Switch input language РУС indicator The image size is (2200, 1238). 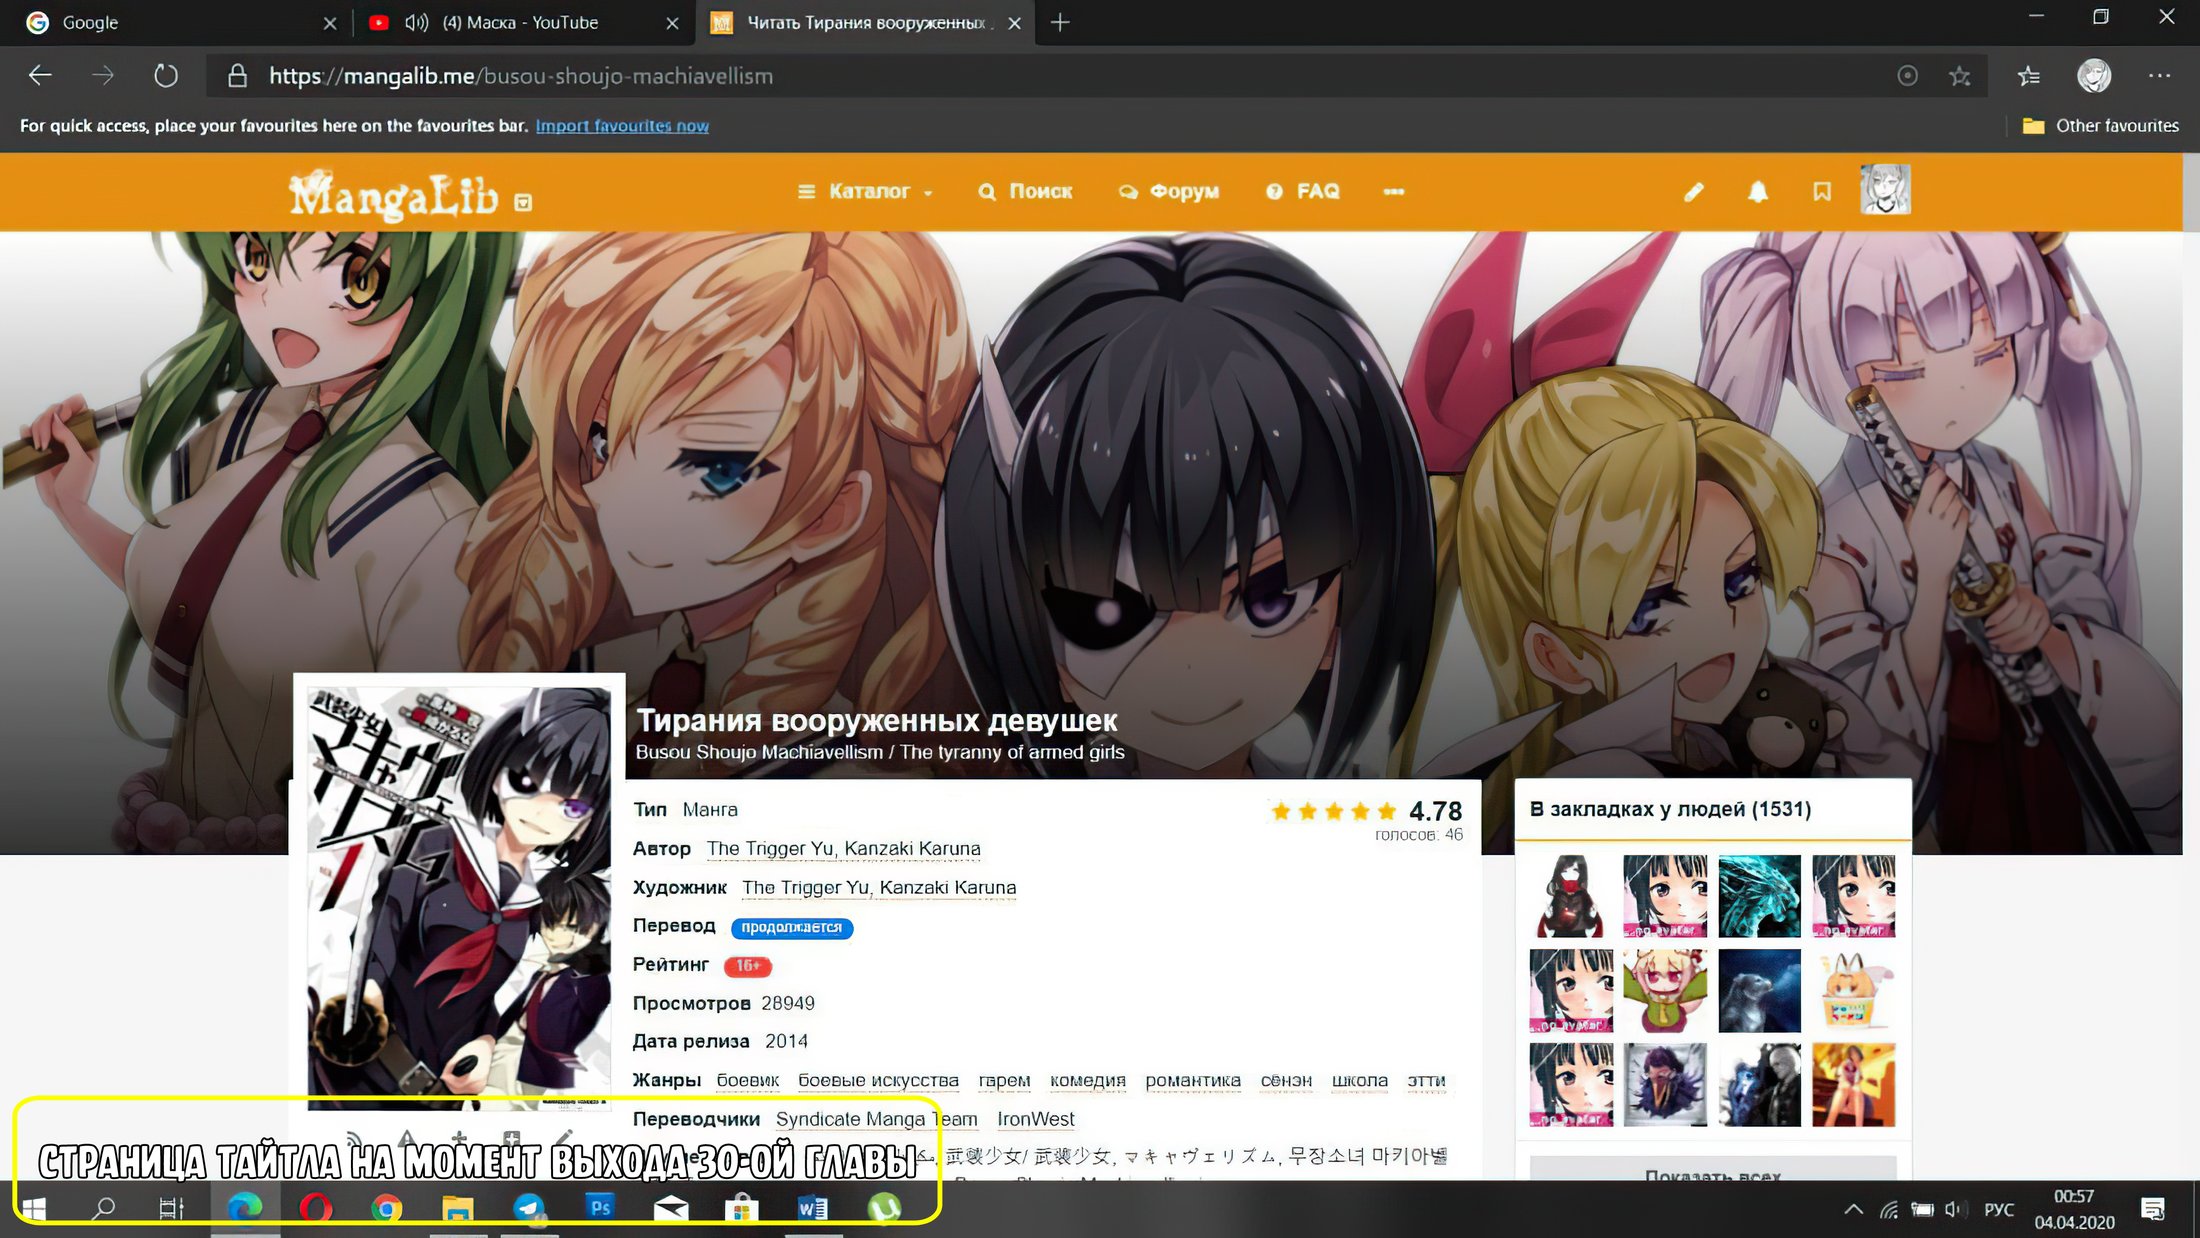(x=1999, y=1210)
